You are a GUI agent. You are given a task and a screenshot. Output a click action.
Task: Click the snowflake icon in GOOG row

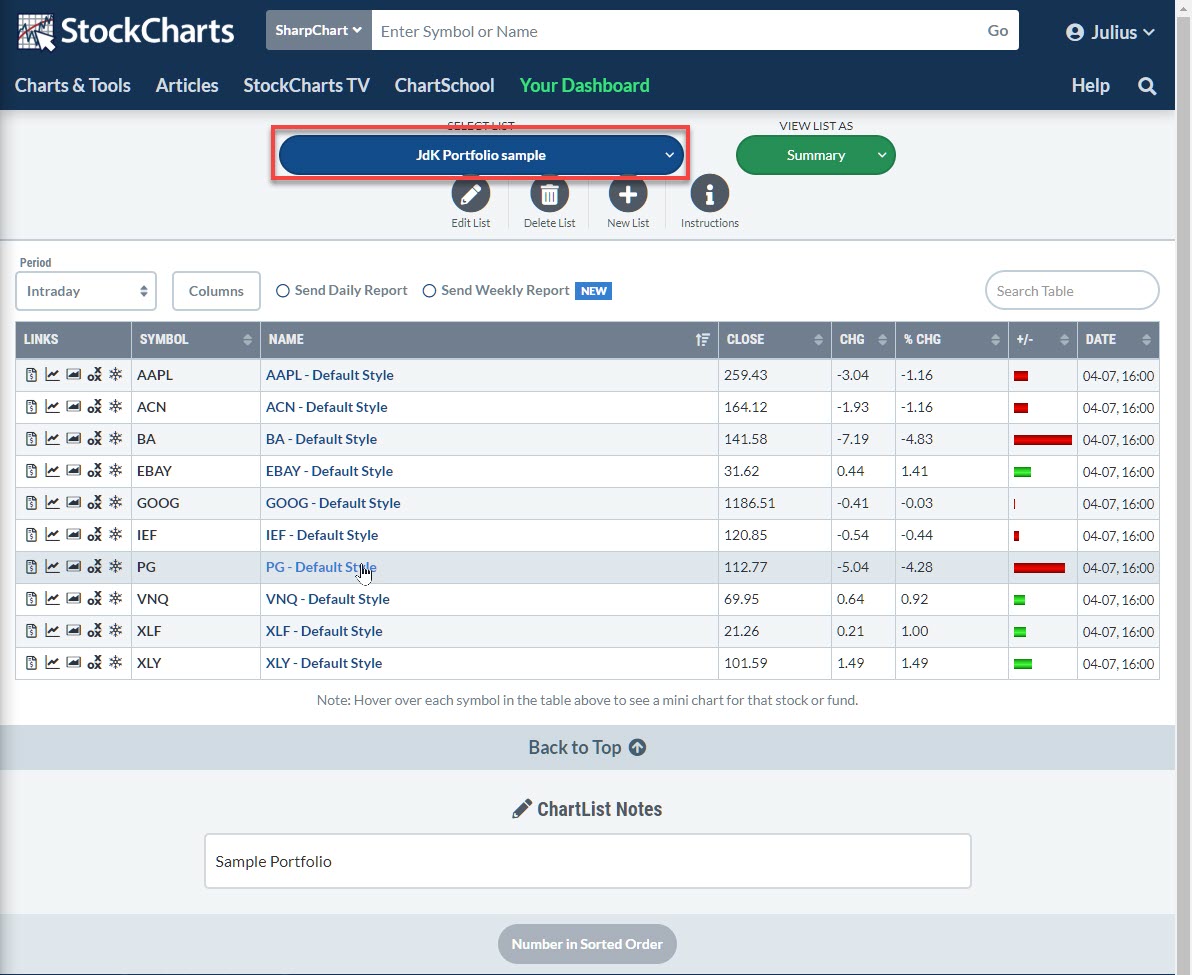115,503
